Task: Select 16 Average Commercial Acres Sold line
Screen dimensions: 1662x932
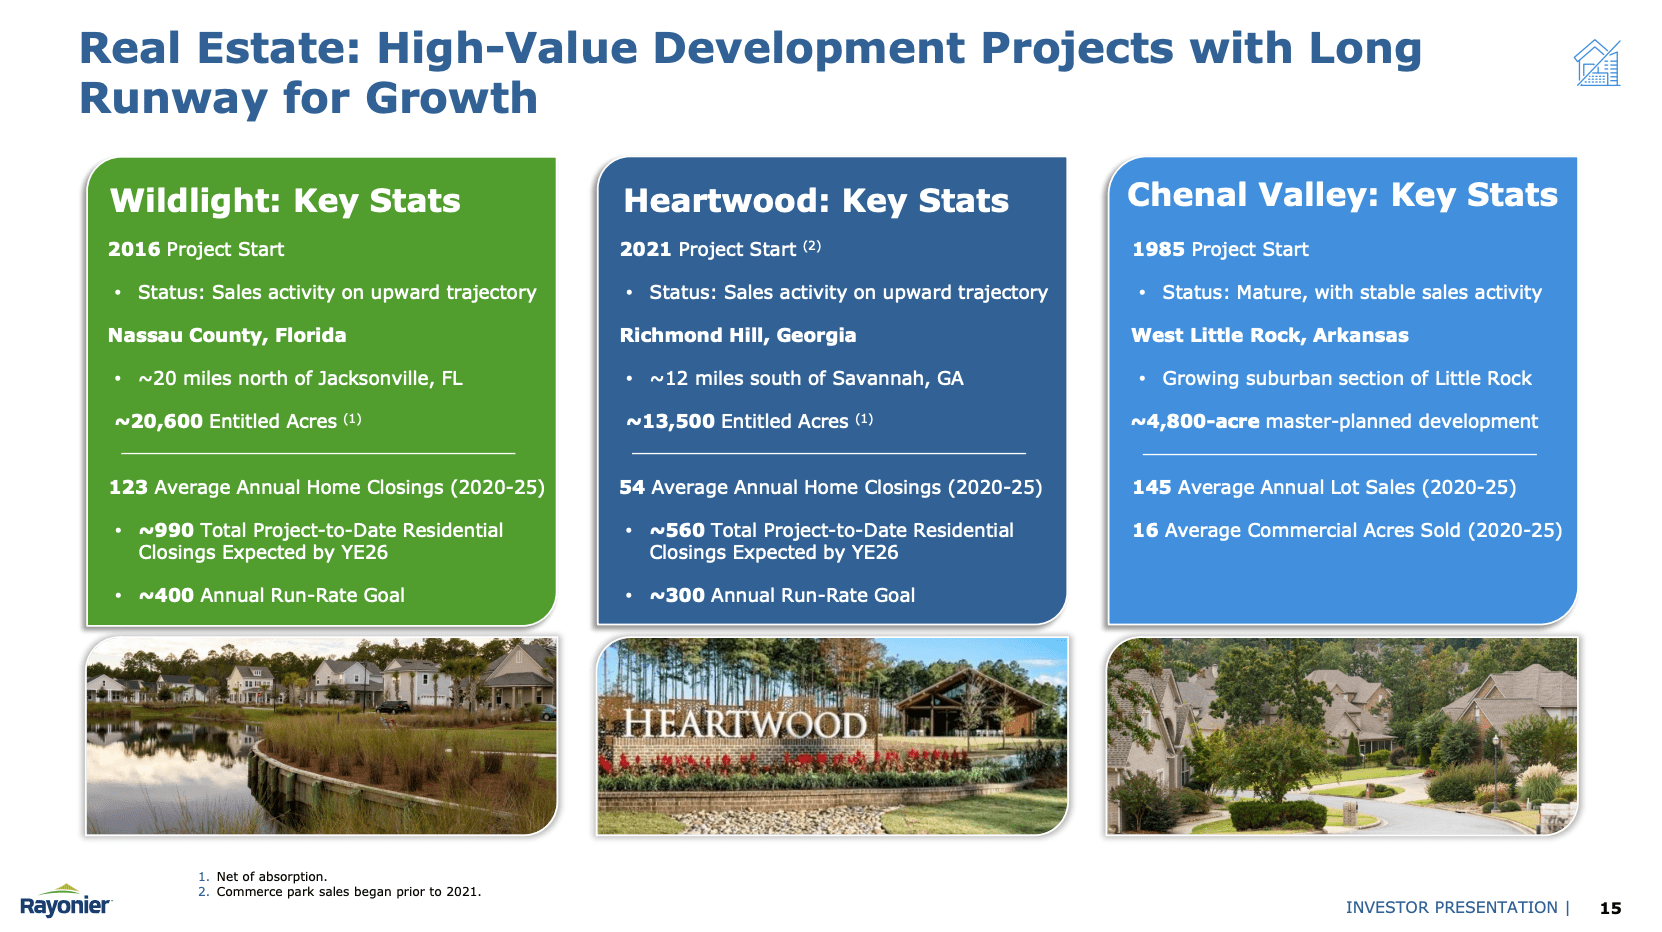Action: (x=1347, y=530)
